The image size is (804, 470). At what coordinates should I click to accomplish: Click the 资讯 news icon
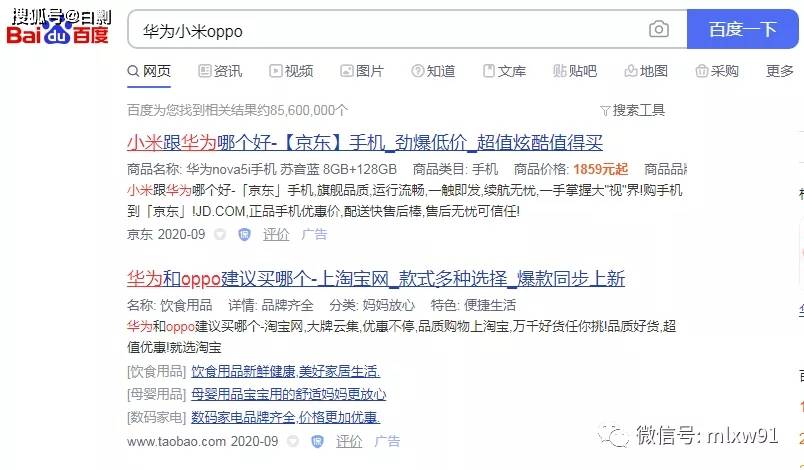205,71
